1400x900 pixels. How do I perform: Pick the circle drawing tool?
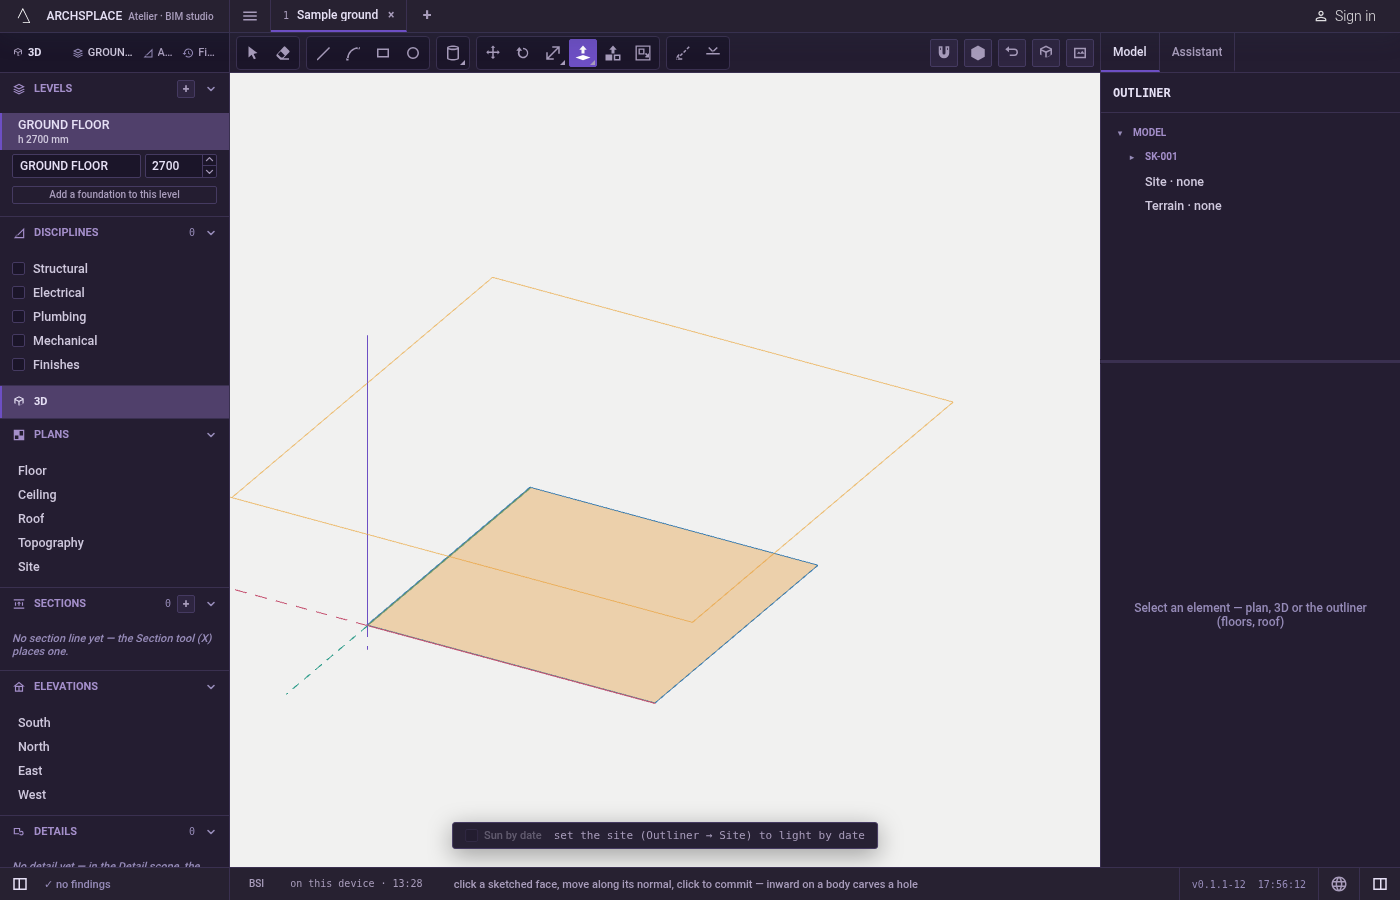tap(413, 53)
